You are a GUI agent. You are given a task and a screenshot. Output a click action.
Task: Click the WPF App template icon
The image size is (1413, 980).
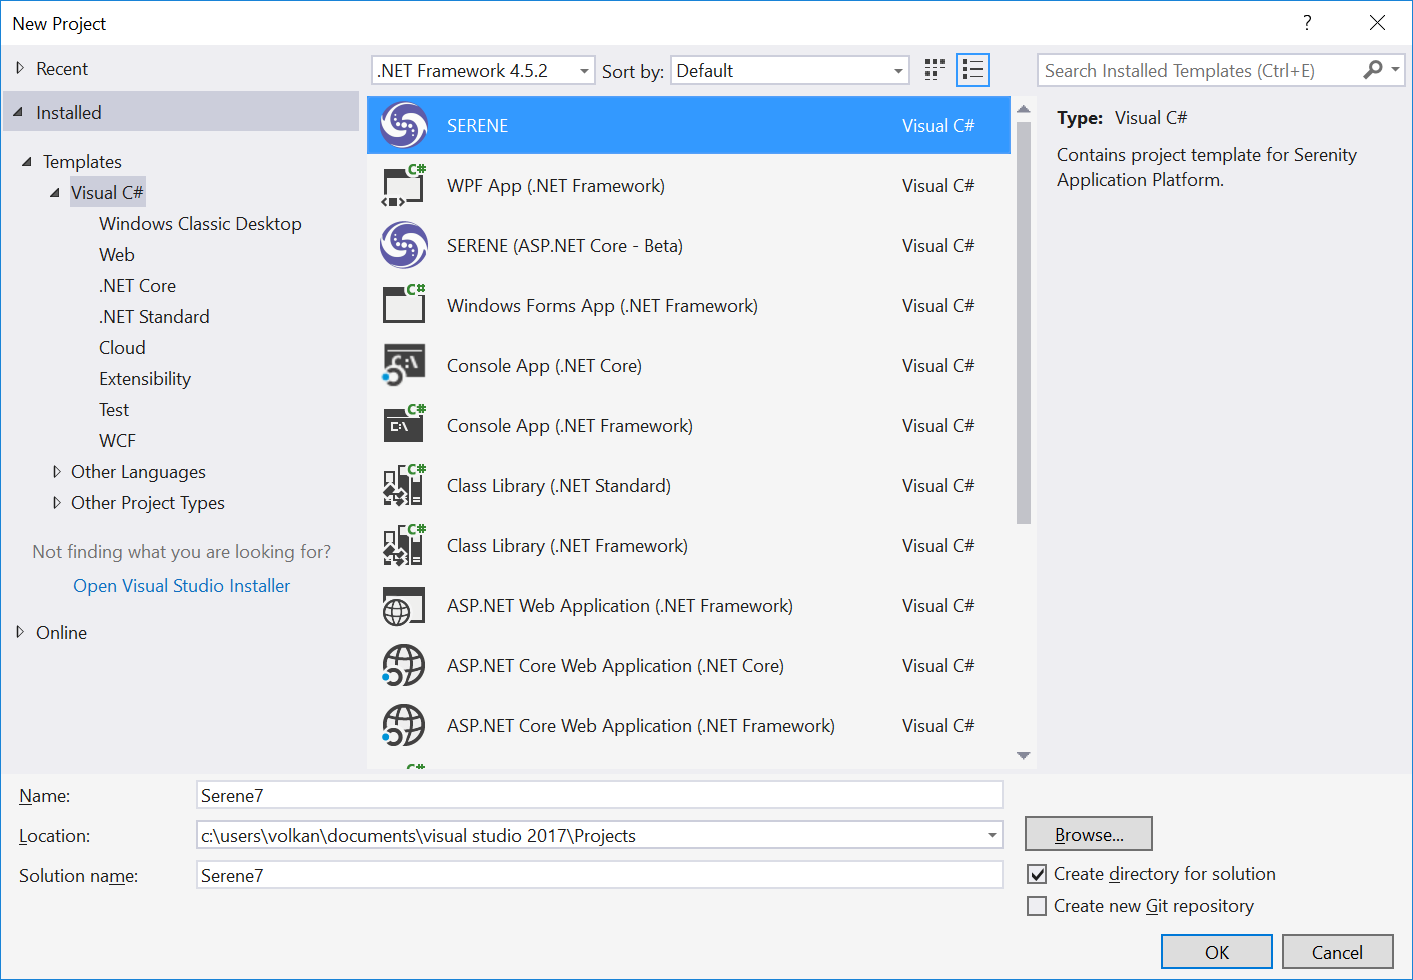click(x=404, y=186)
